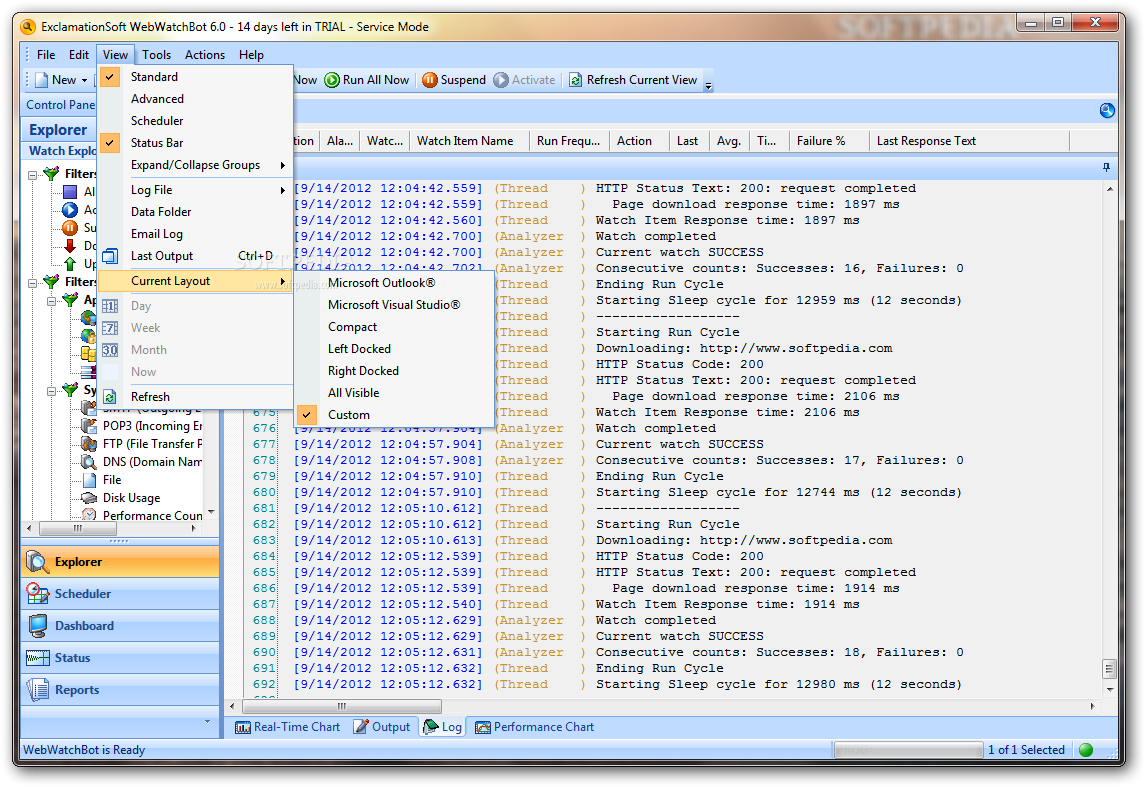Choose Email Log menu entry

click(195, 234)
